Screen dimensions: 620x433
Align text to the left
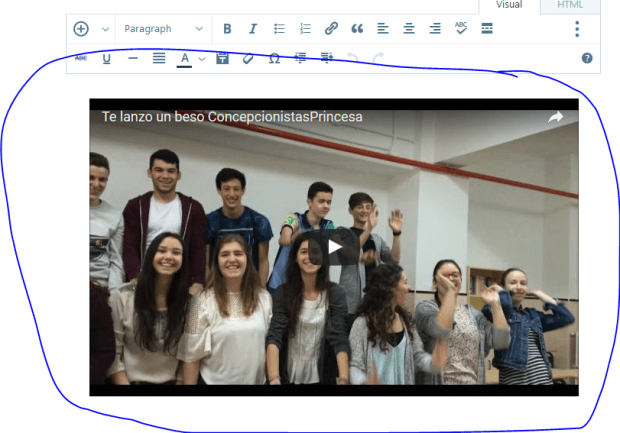[383, 29]
